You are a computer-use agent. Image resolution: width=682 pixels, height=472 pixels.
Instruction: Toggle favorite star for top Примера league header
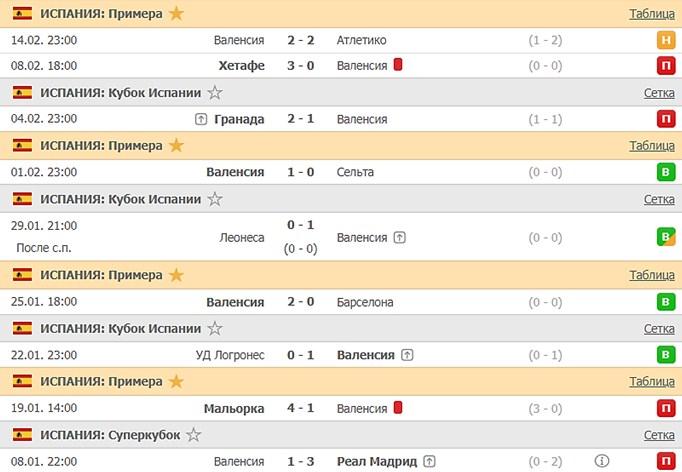(177, 14)
